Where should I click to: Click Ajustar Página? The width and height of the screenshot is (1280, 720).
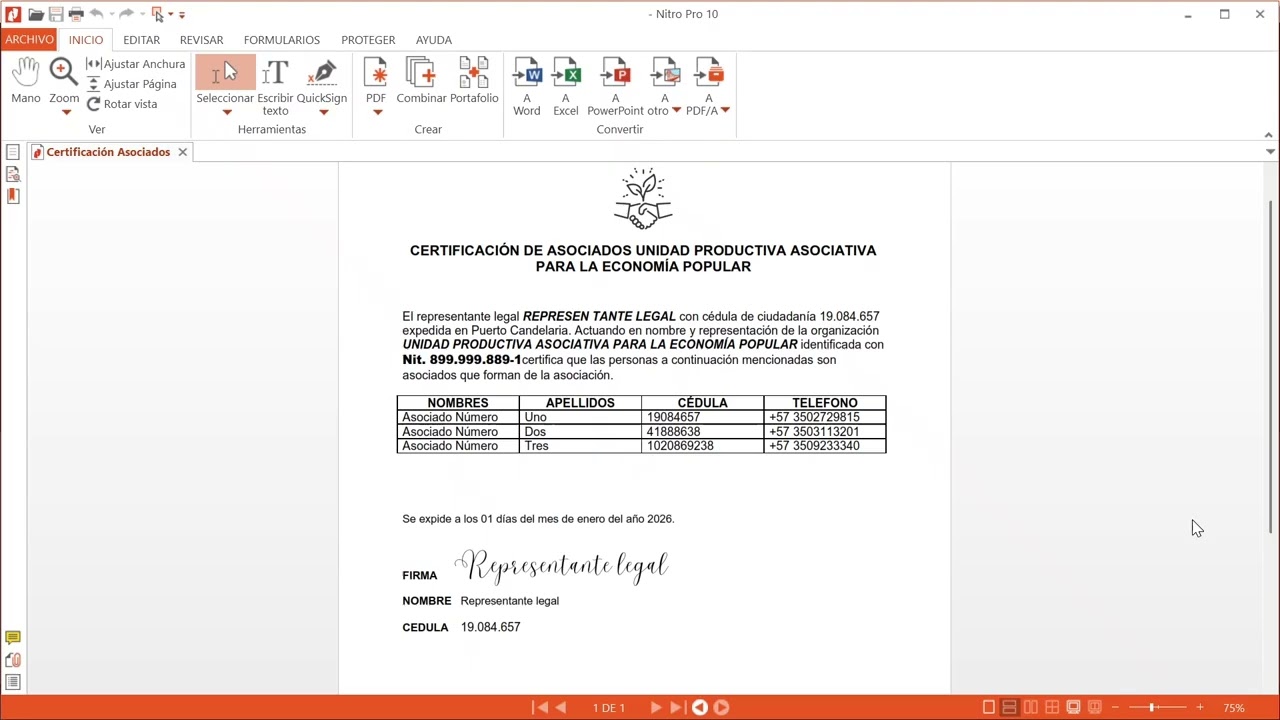(x=132, y=84)
